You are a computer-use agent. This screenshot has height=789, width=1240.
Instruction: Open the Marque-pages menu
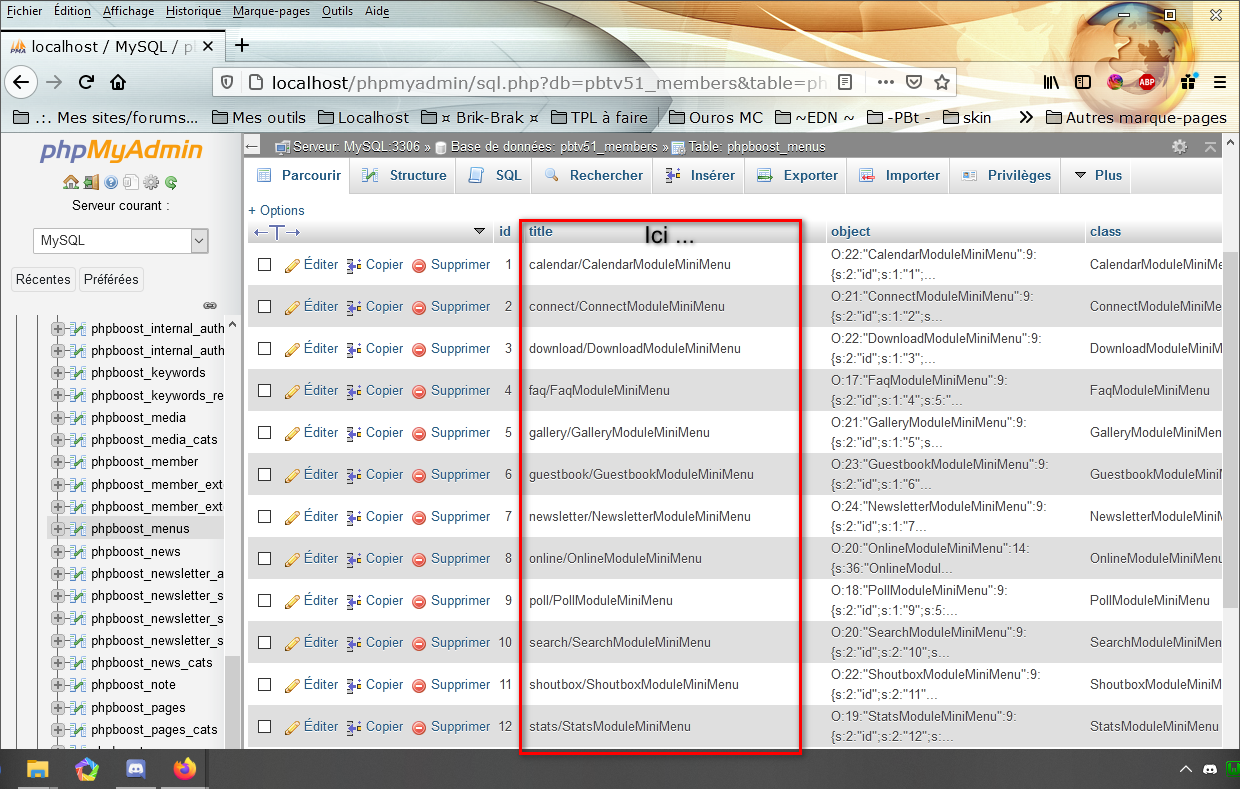[x=270, y=11]
